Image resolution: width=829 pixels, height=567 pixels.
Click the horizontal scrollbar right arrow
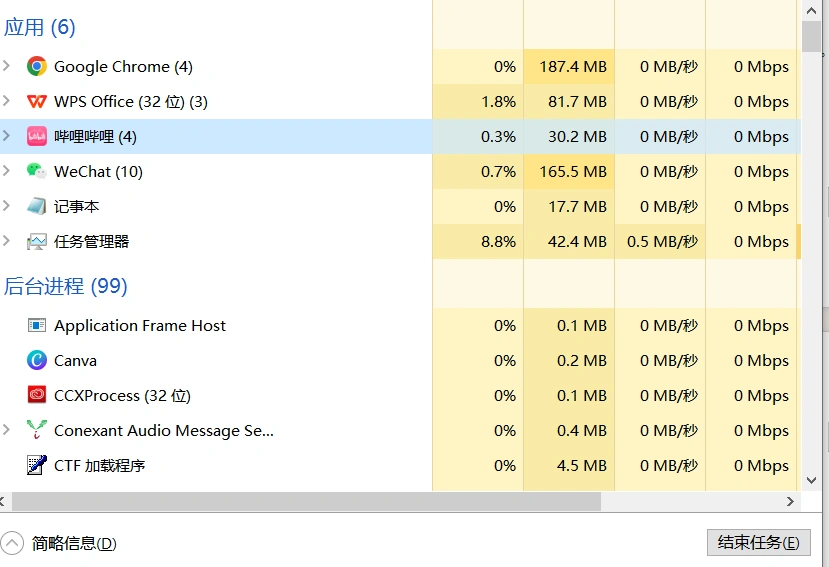[x=791, y=501]
